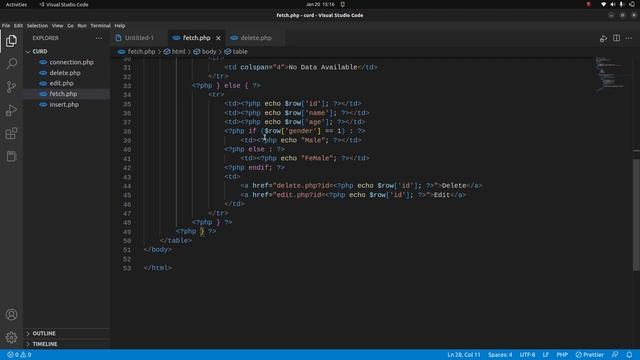Screen dimensions: 640x360
Task: Select the fetch.php tab
Action: click(x=196, y=38)
